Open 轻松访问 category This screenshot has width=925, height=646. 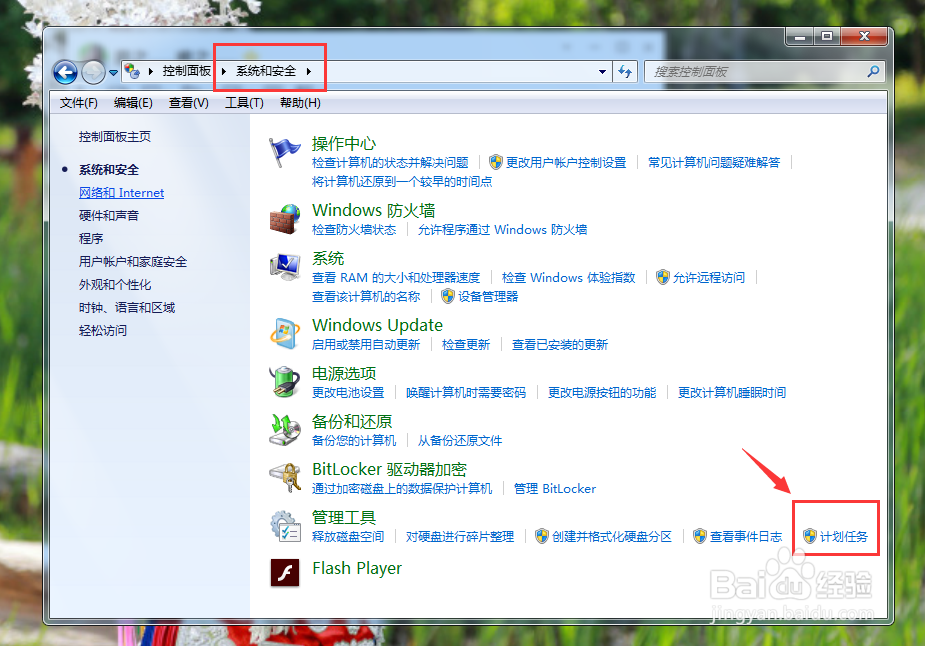(x=103, y=330)
